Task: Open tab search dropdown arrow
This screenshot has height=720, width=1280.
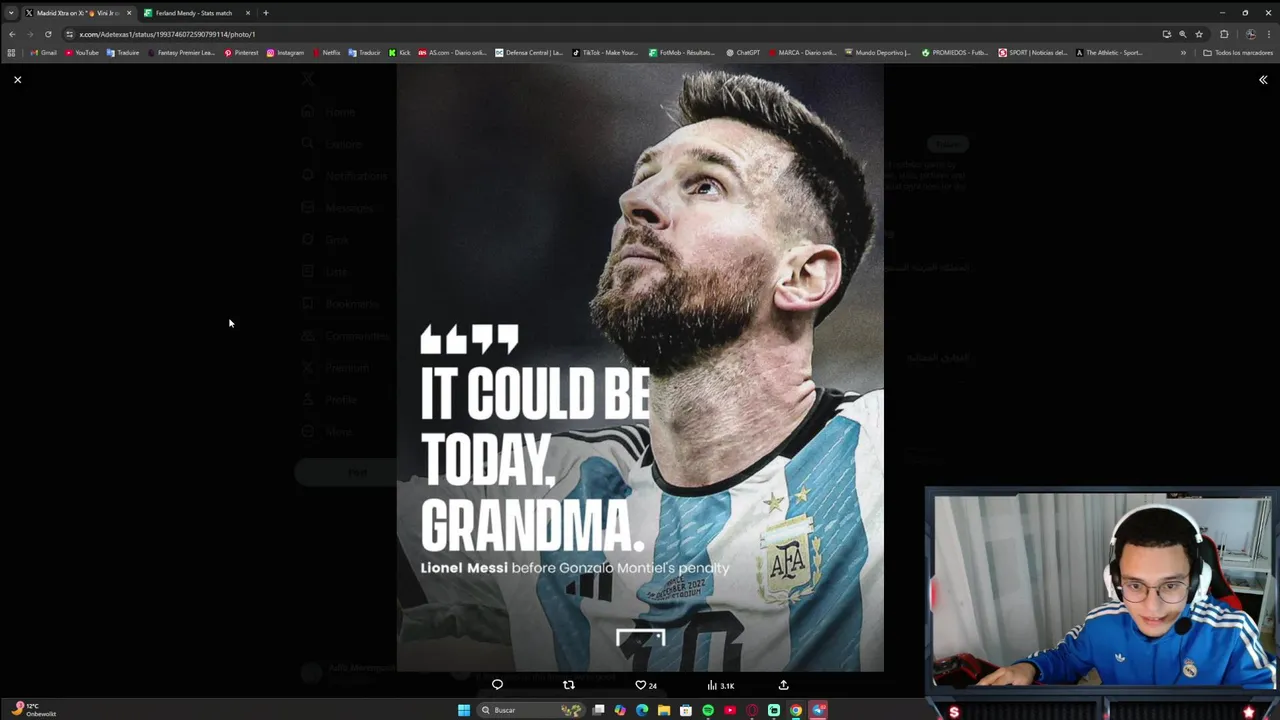Action: [11, 13]
